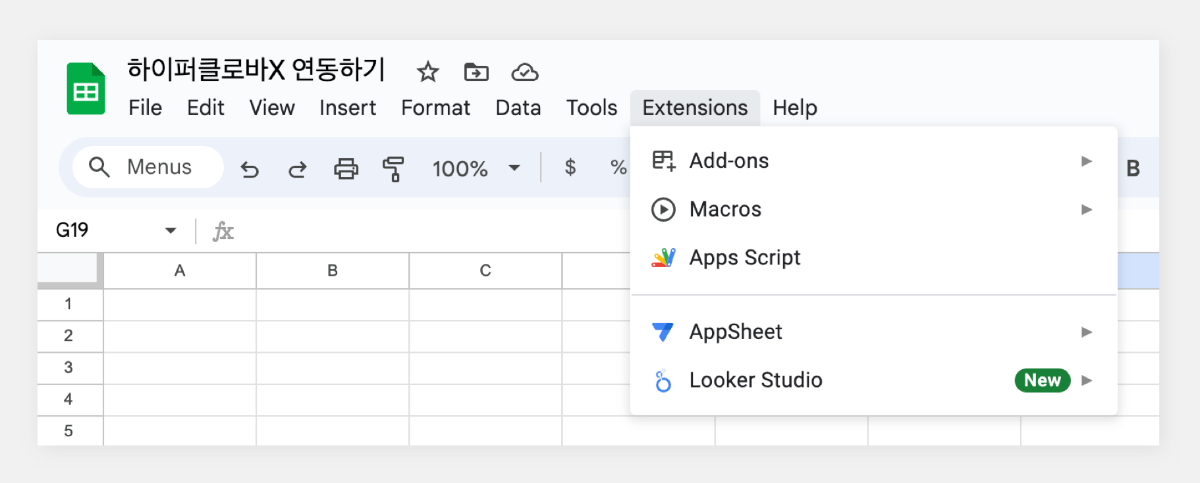Select row 5 header

coord(69,431)
